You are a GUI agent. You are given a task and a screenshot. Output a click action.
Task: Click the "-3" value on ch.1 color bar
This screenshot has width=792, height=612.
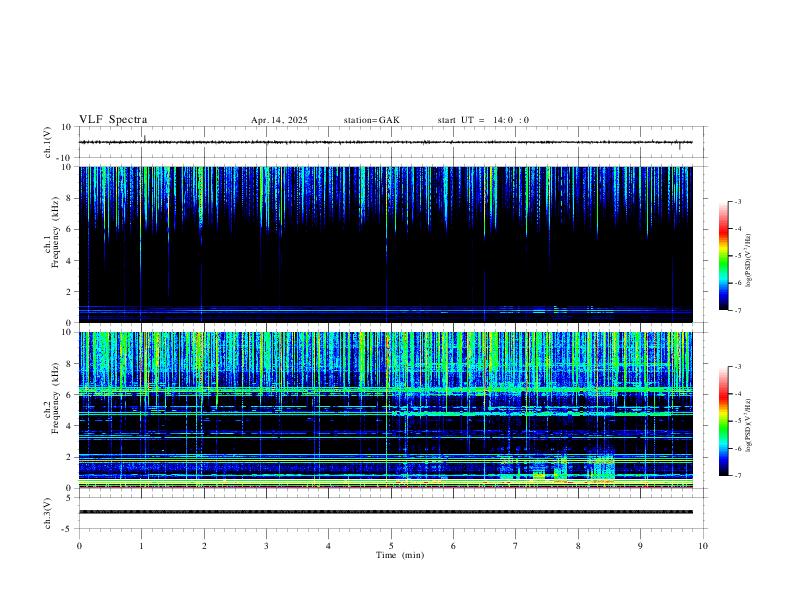tap(737, 202)
